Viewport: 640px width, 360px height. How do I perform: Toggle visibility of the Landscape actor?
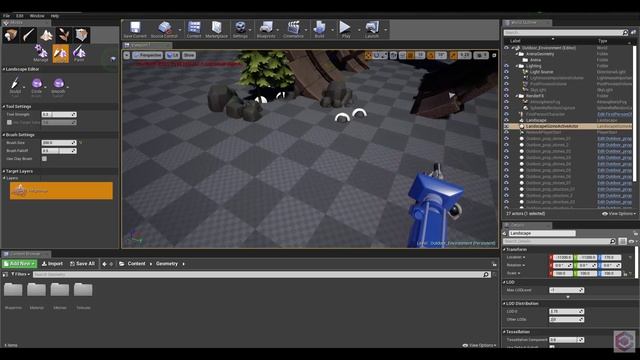[507, 120]
